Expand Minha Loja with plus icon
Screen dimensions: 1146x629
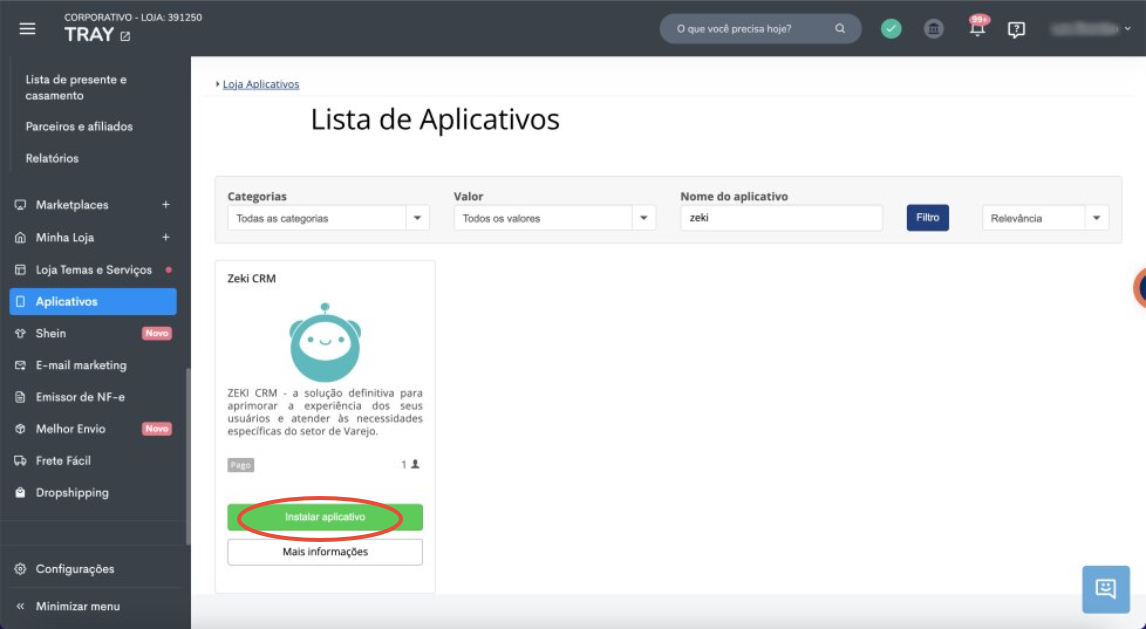166,237
